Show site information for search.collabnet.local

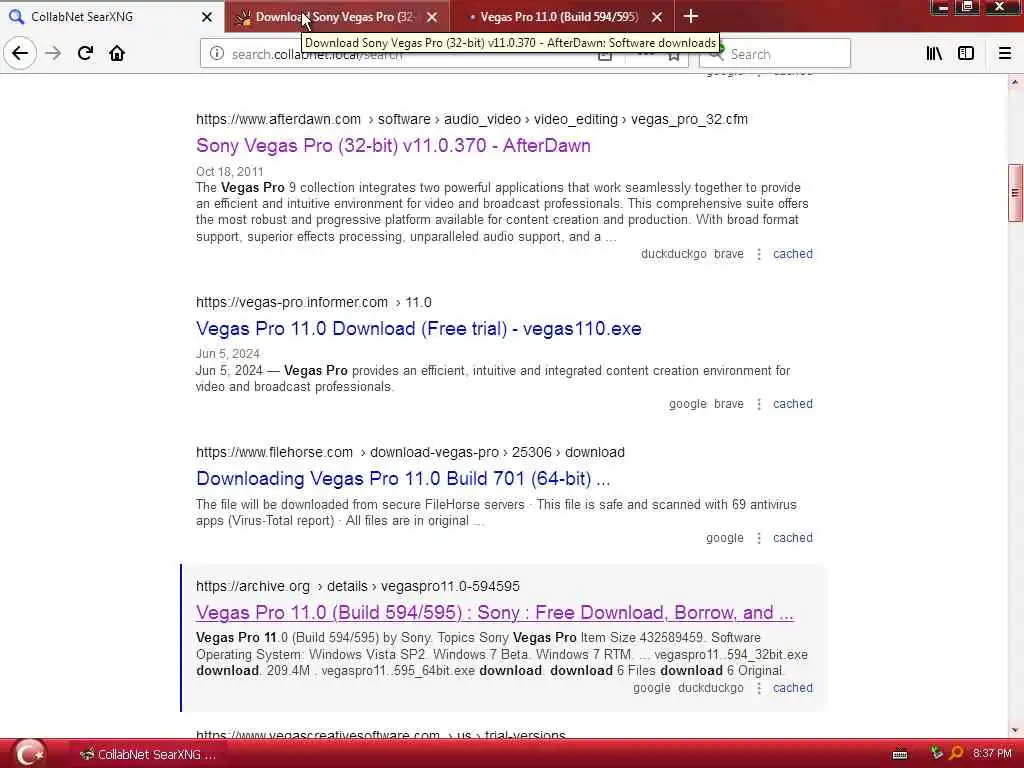click(217, 54)
